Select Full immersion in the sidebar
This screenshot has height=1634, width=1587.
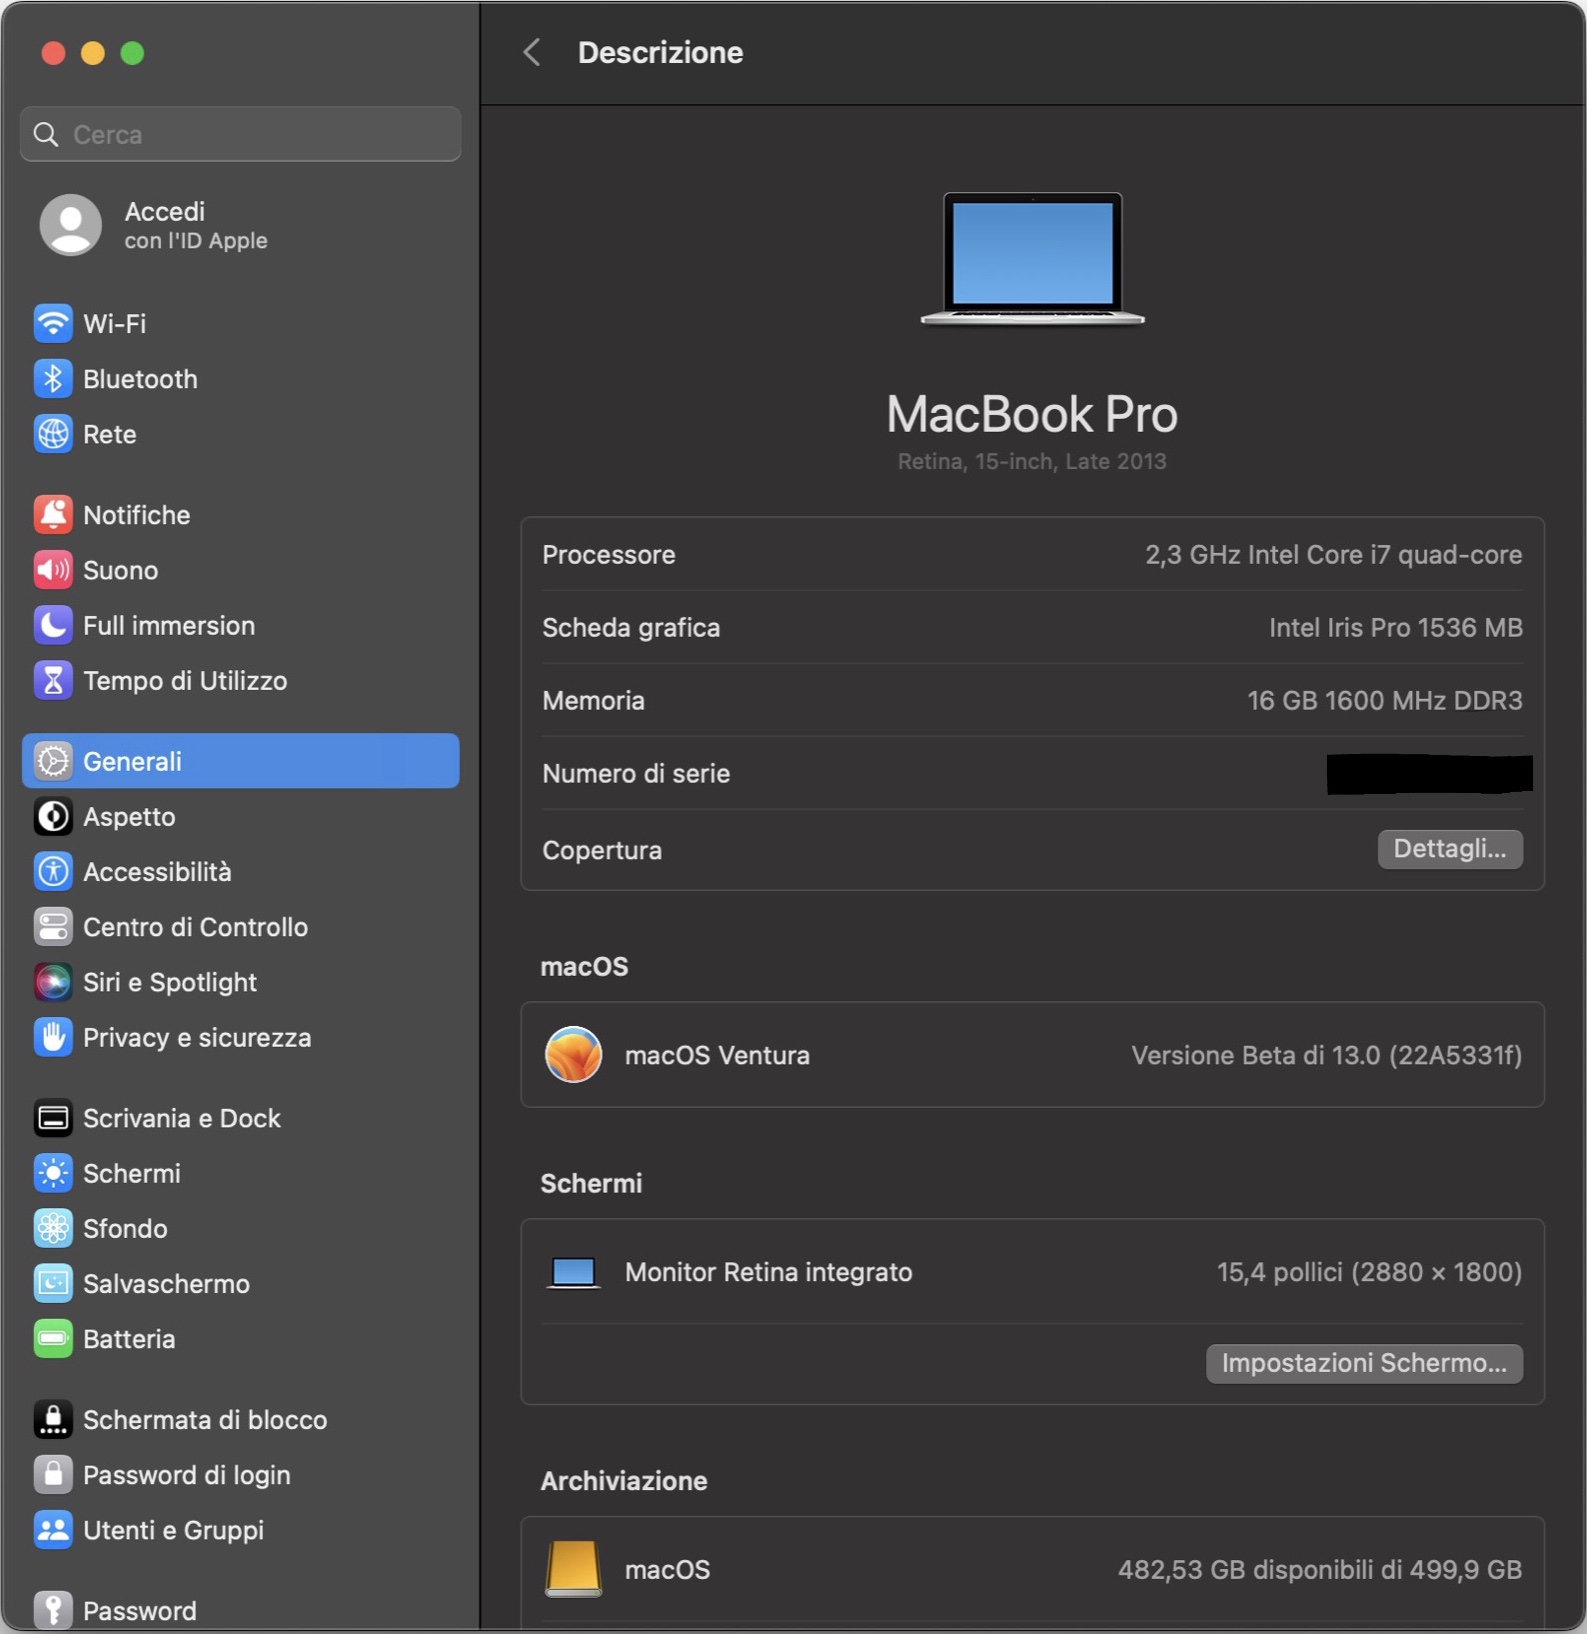[240, 625]
